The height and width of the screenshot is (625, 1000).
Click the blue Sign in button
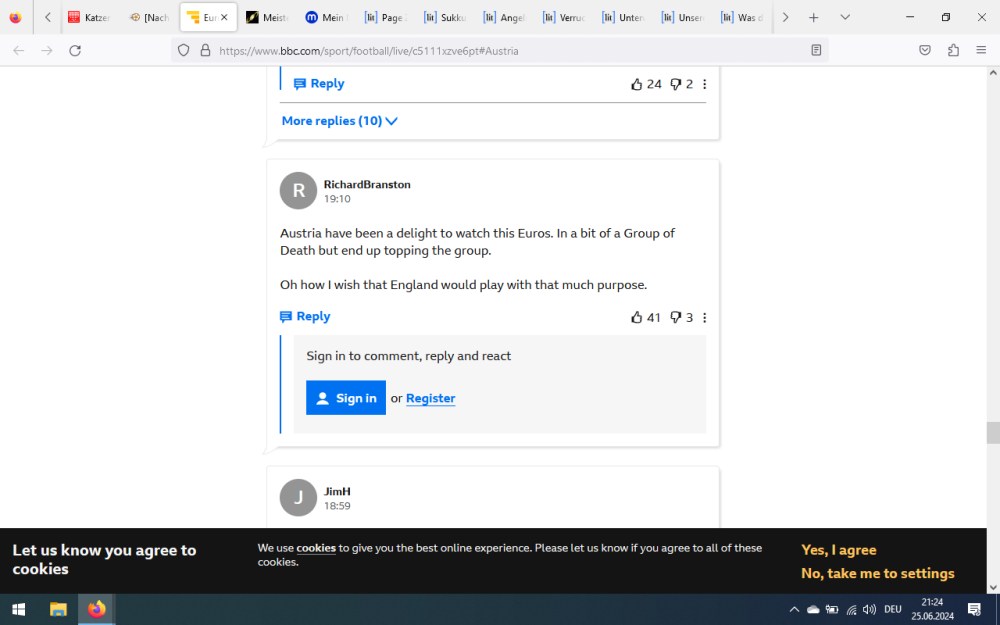pos(346,398)
